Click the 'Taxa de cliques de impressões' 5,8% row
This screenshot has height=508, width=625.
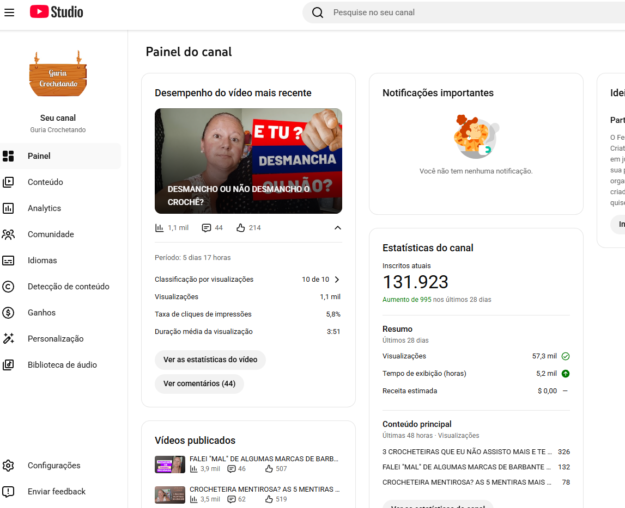point(248,314)
